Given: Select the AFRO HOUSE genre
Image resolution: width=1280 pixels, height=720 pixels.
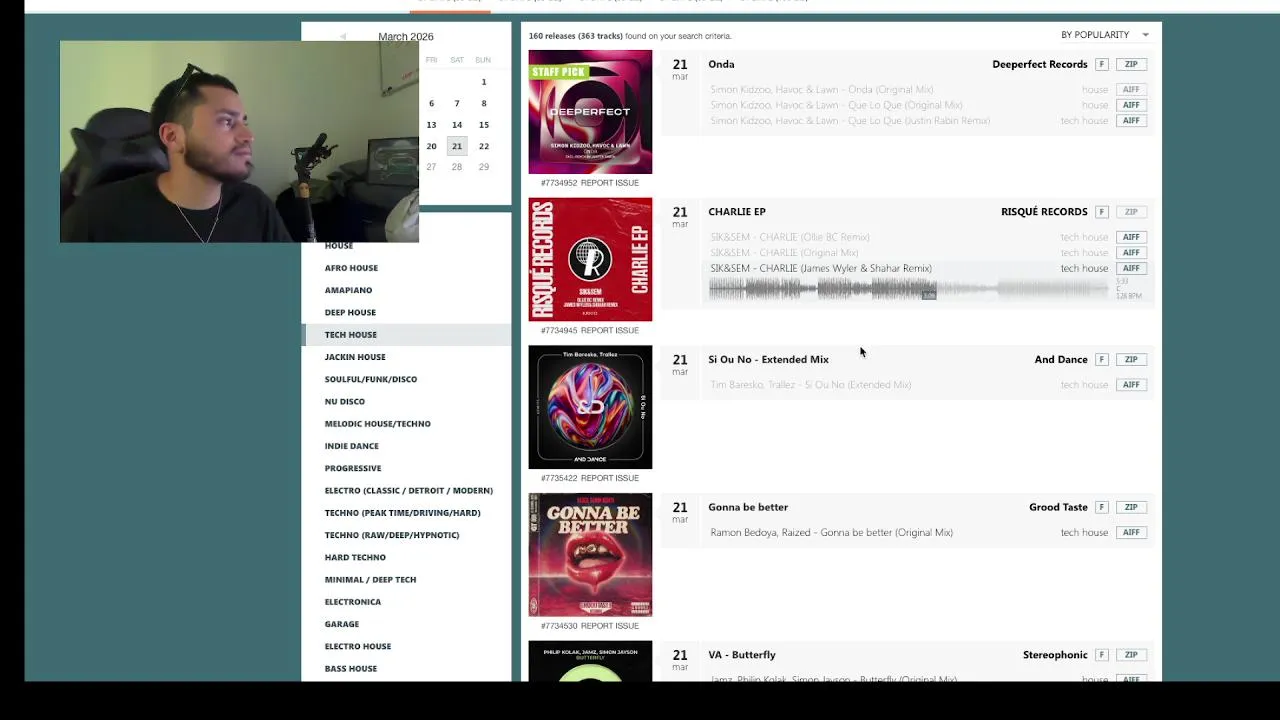Looking at the screenshot, I should tap(351, 268).
